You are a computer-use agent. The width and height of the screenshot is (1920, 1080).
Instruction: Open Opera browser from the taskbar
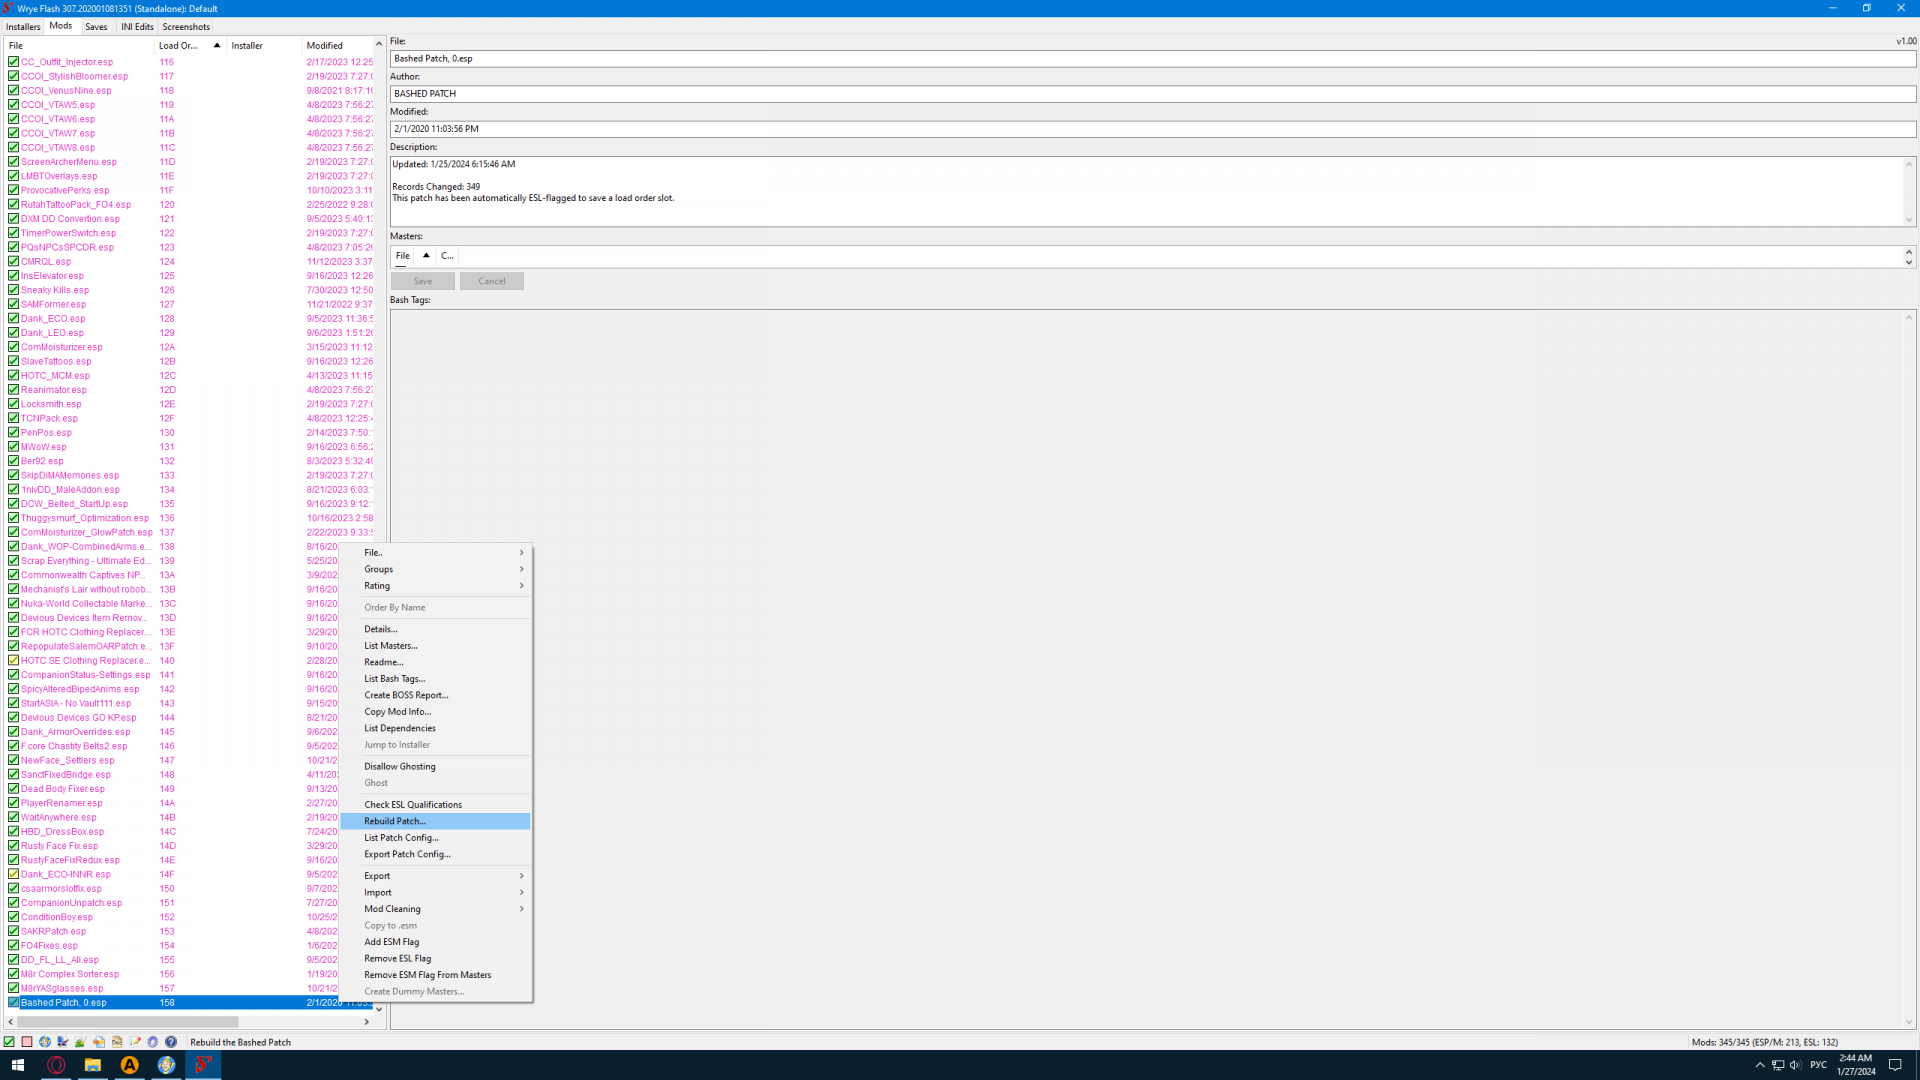click(56, 1065)
